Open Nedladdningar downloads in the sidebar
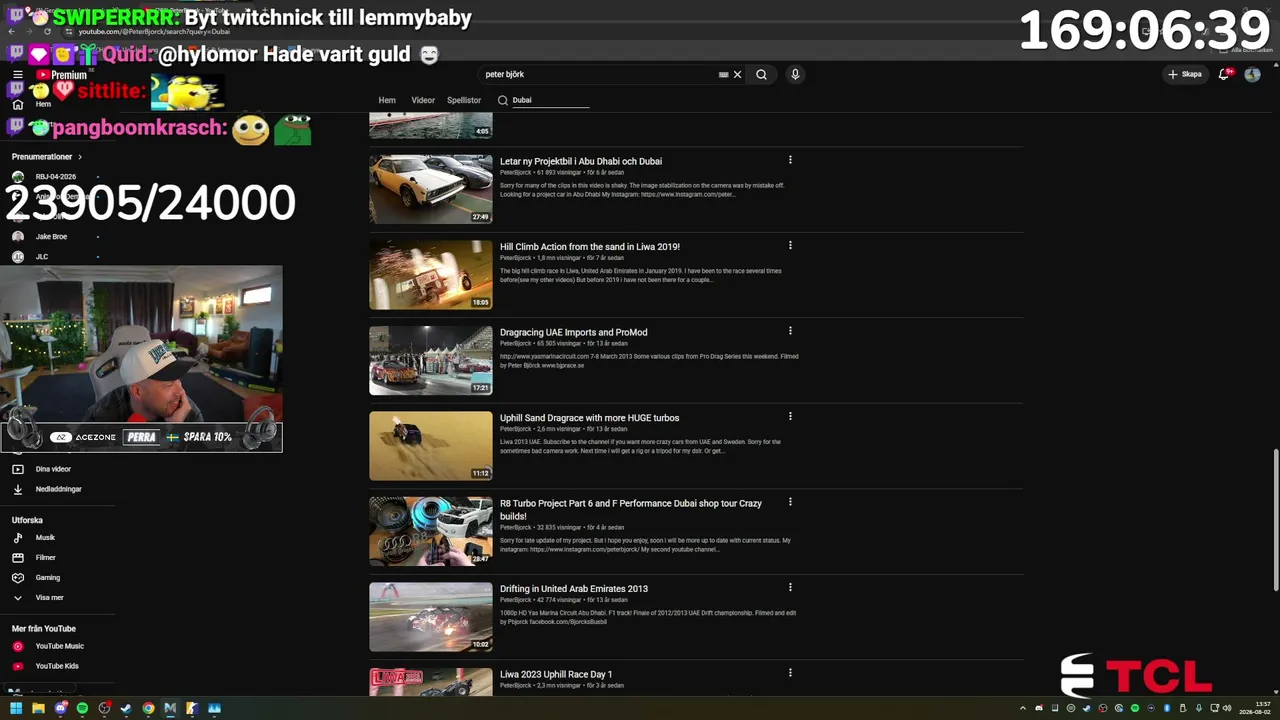This screenshot has width=1280, height=720. tap(58, 489)
